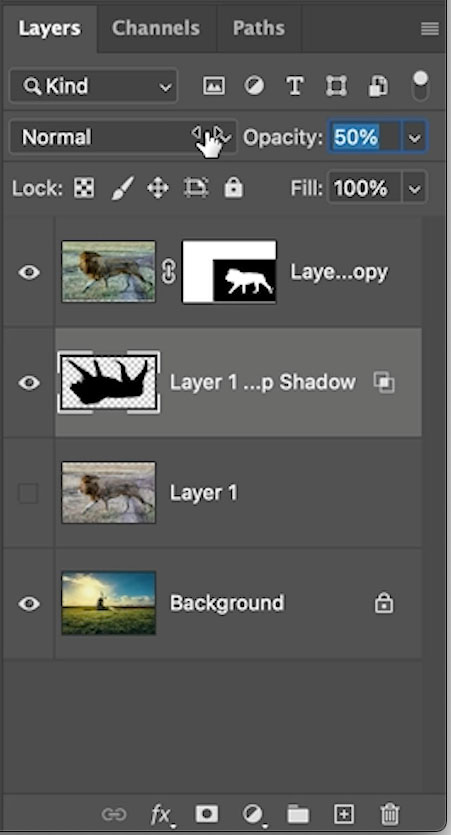The width and height of the screenshot is (451, 835).
Task: Filter layers by type layer icon
Action: pyautogui.click(x=294, y=86)
